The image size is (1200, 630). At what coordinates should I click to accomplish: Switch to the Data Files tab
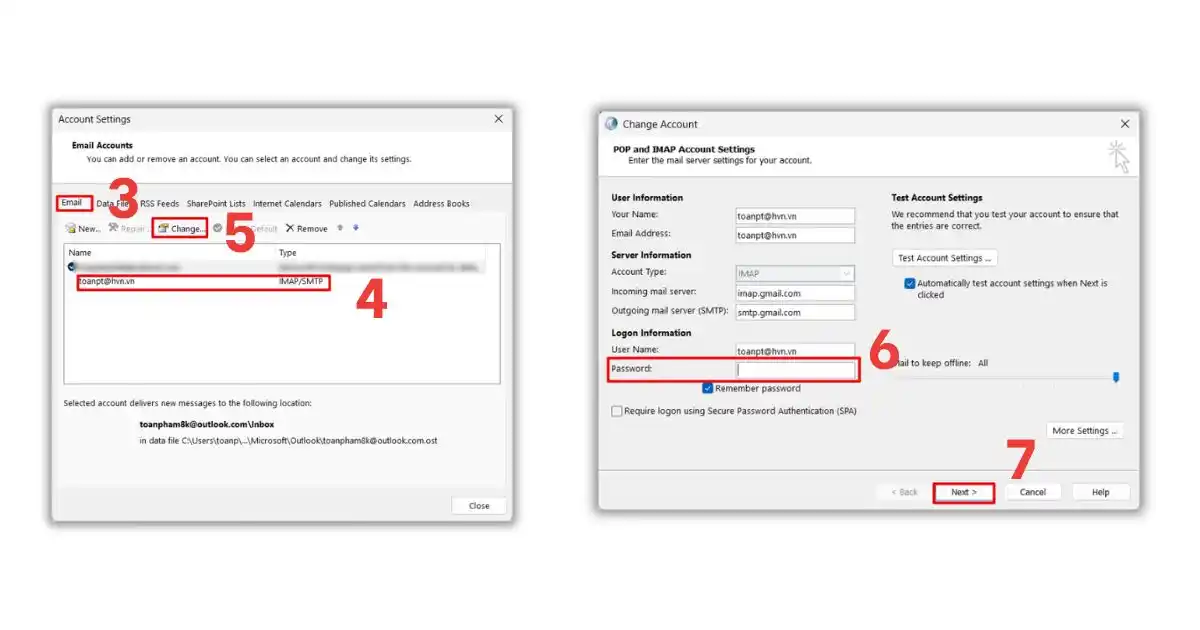click(x=115, y=204)
